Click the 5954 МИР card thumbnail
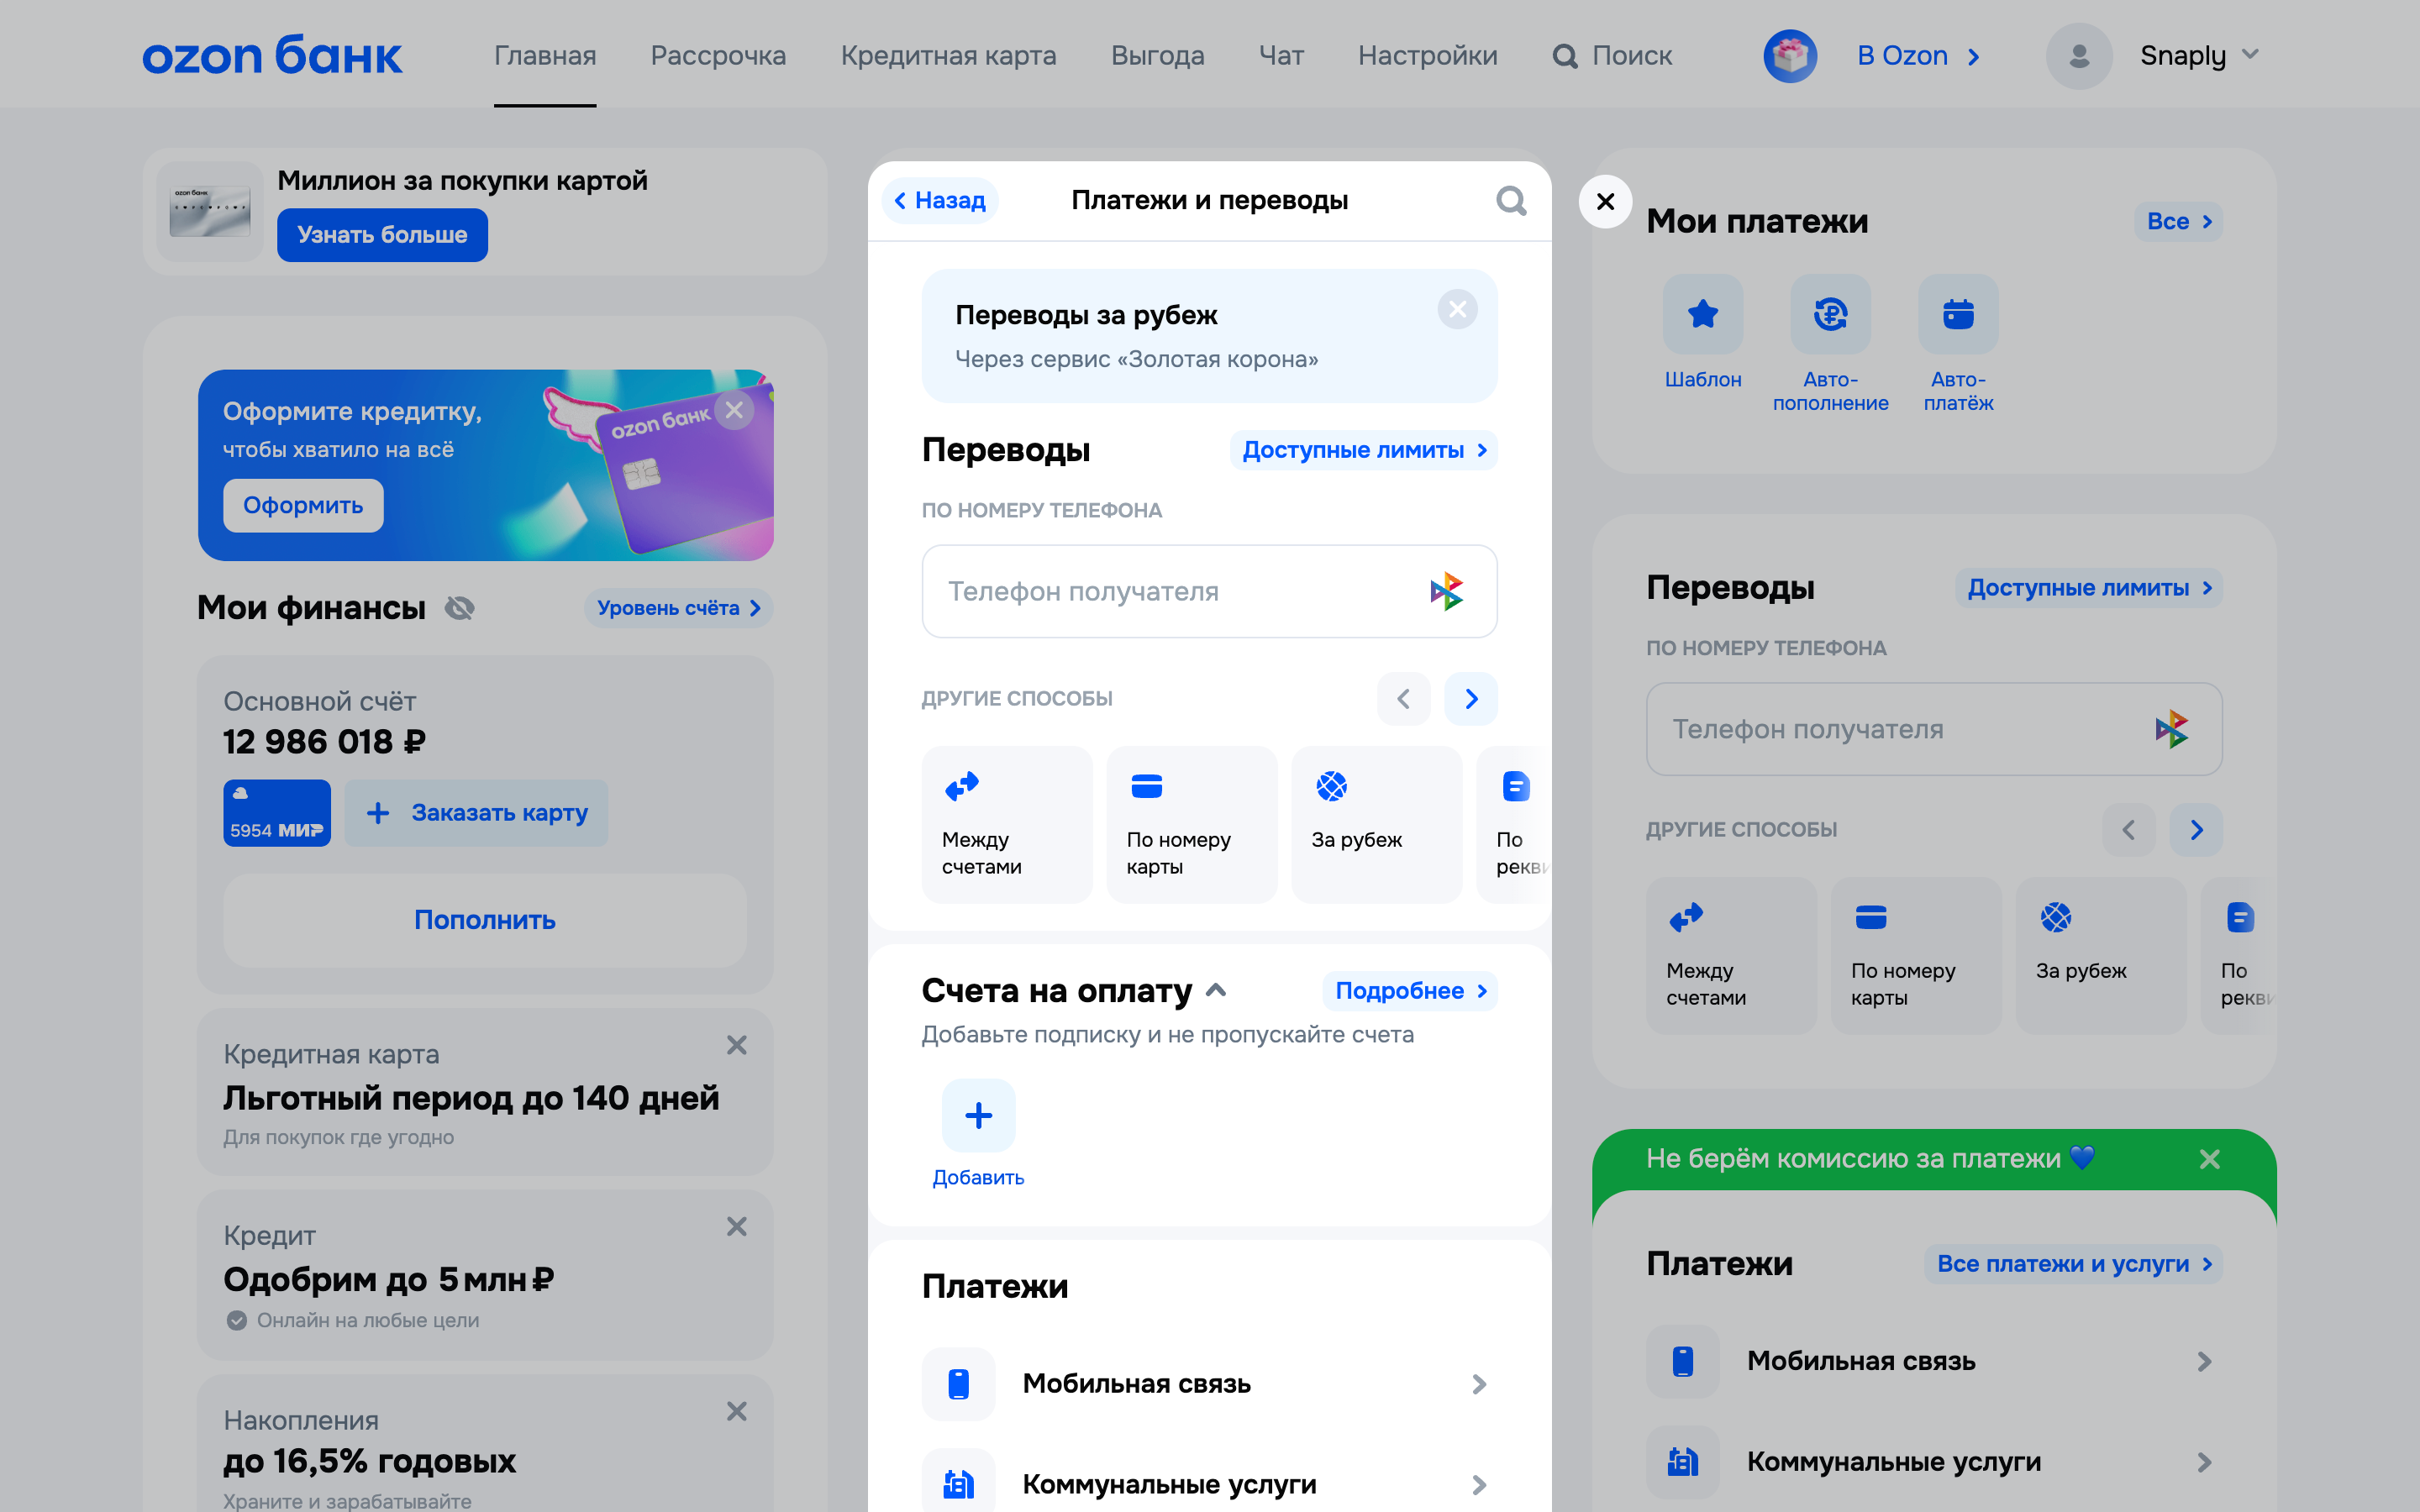Screen dimensions: 2420x1512 click(x=277, y=813)
